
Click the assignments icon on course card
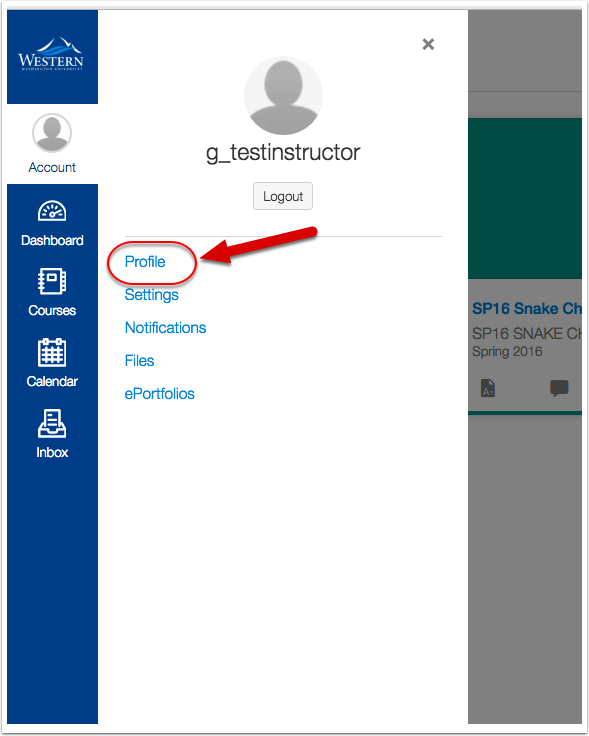click(488, 388)
